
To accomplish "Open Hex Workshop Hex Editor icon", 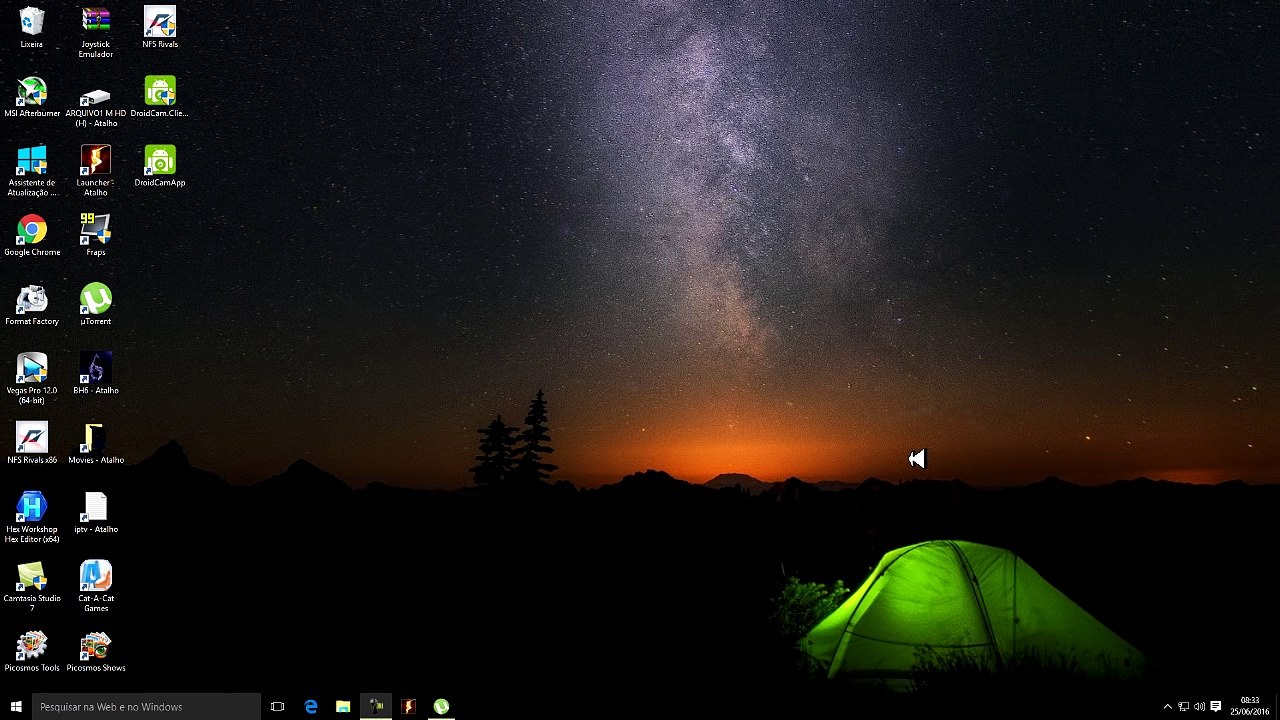I will (x=32, y=517).
